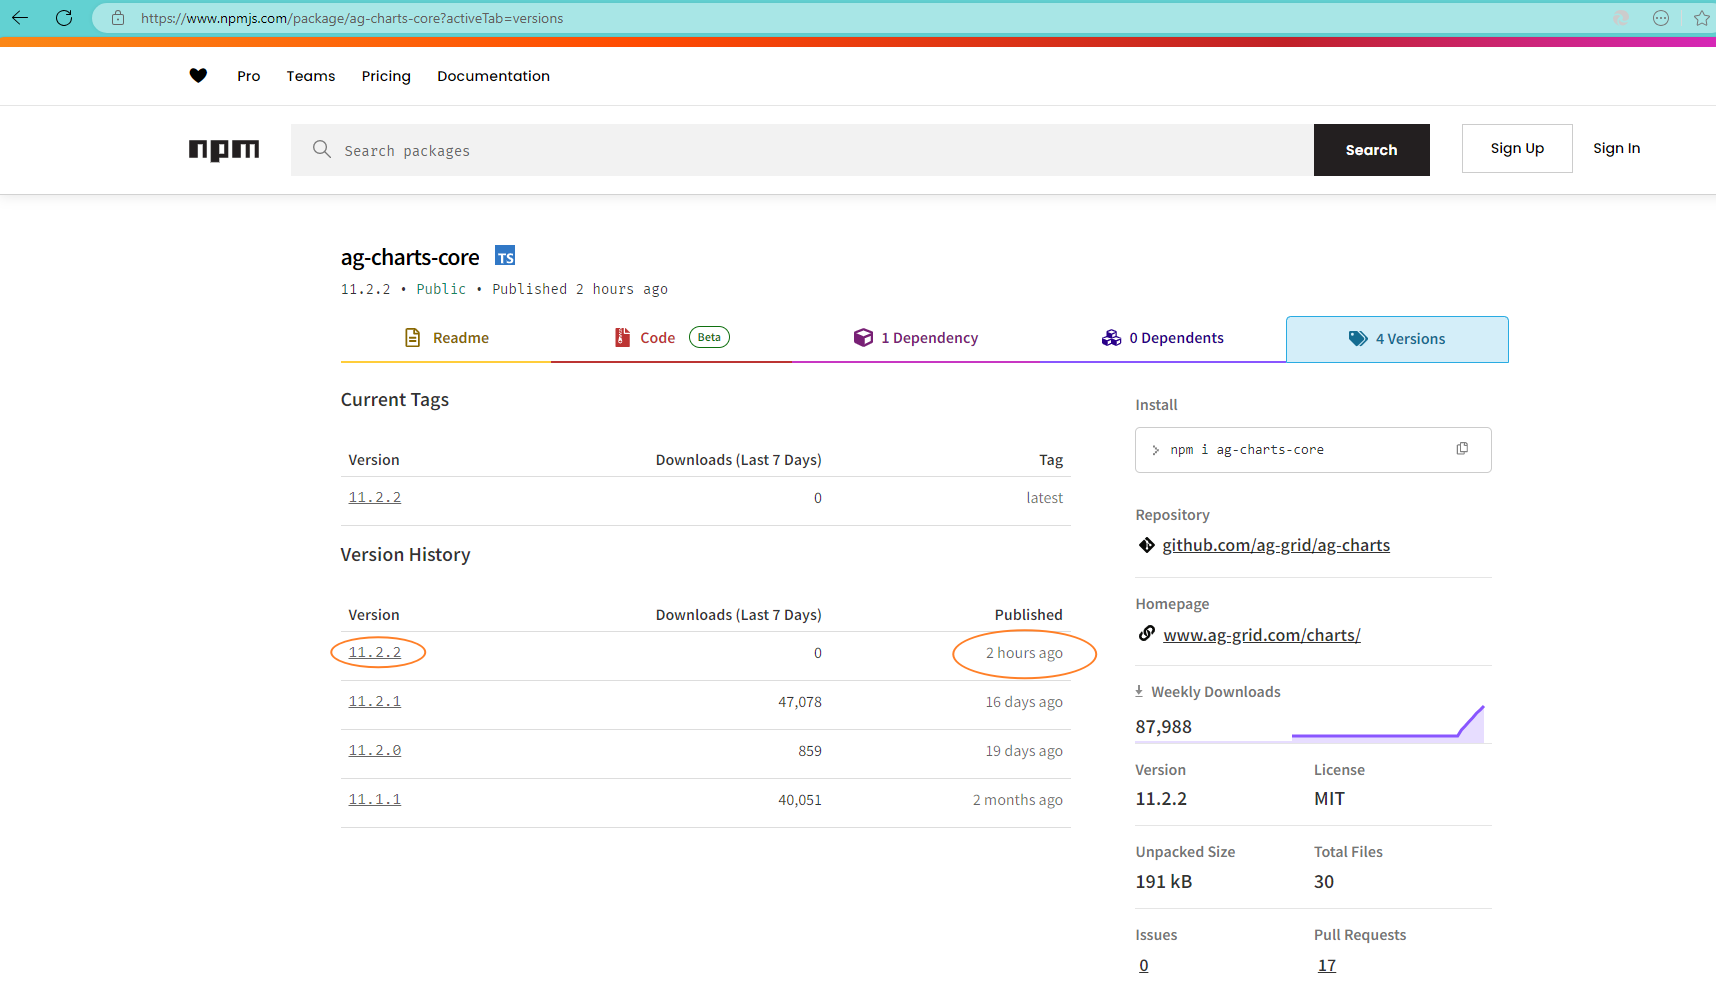Focus the Search packages input field
Screen dimensions: 1716x984
click(x=802, y=150)
